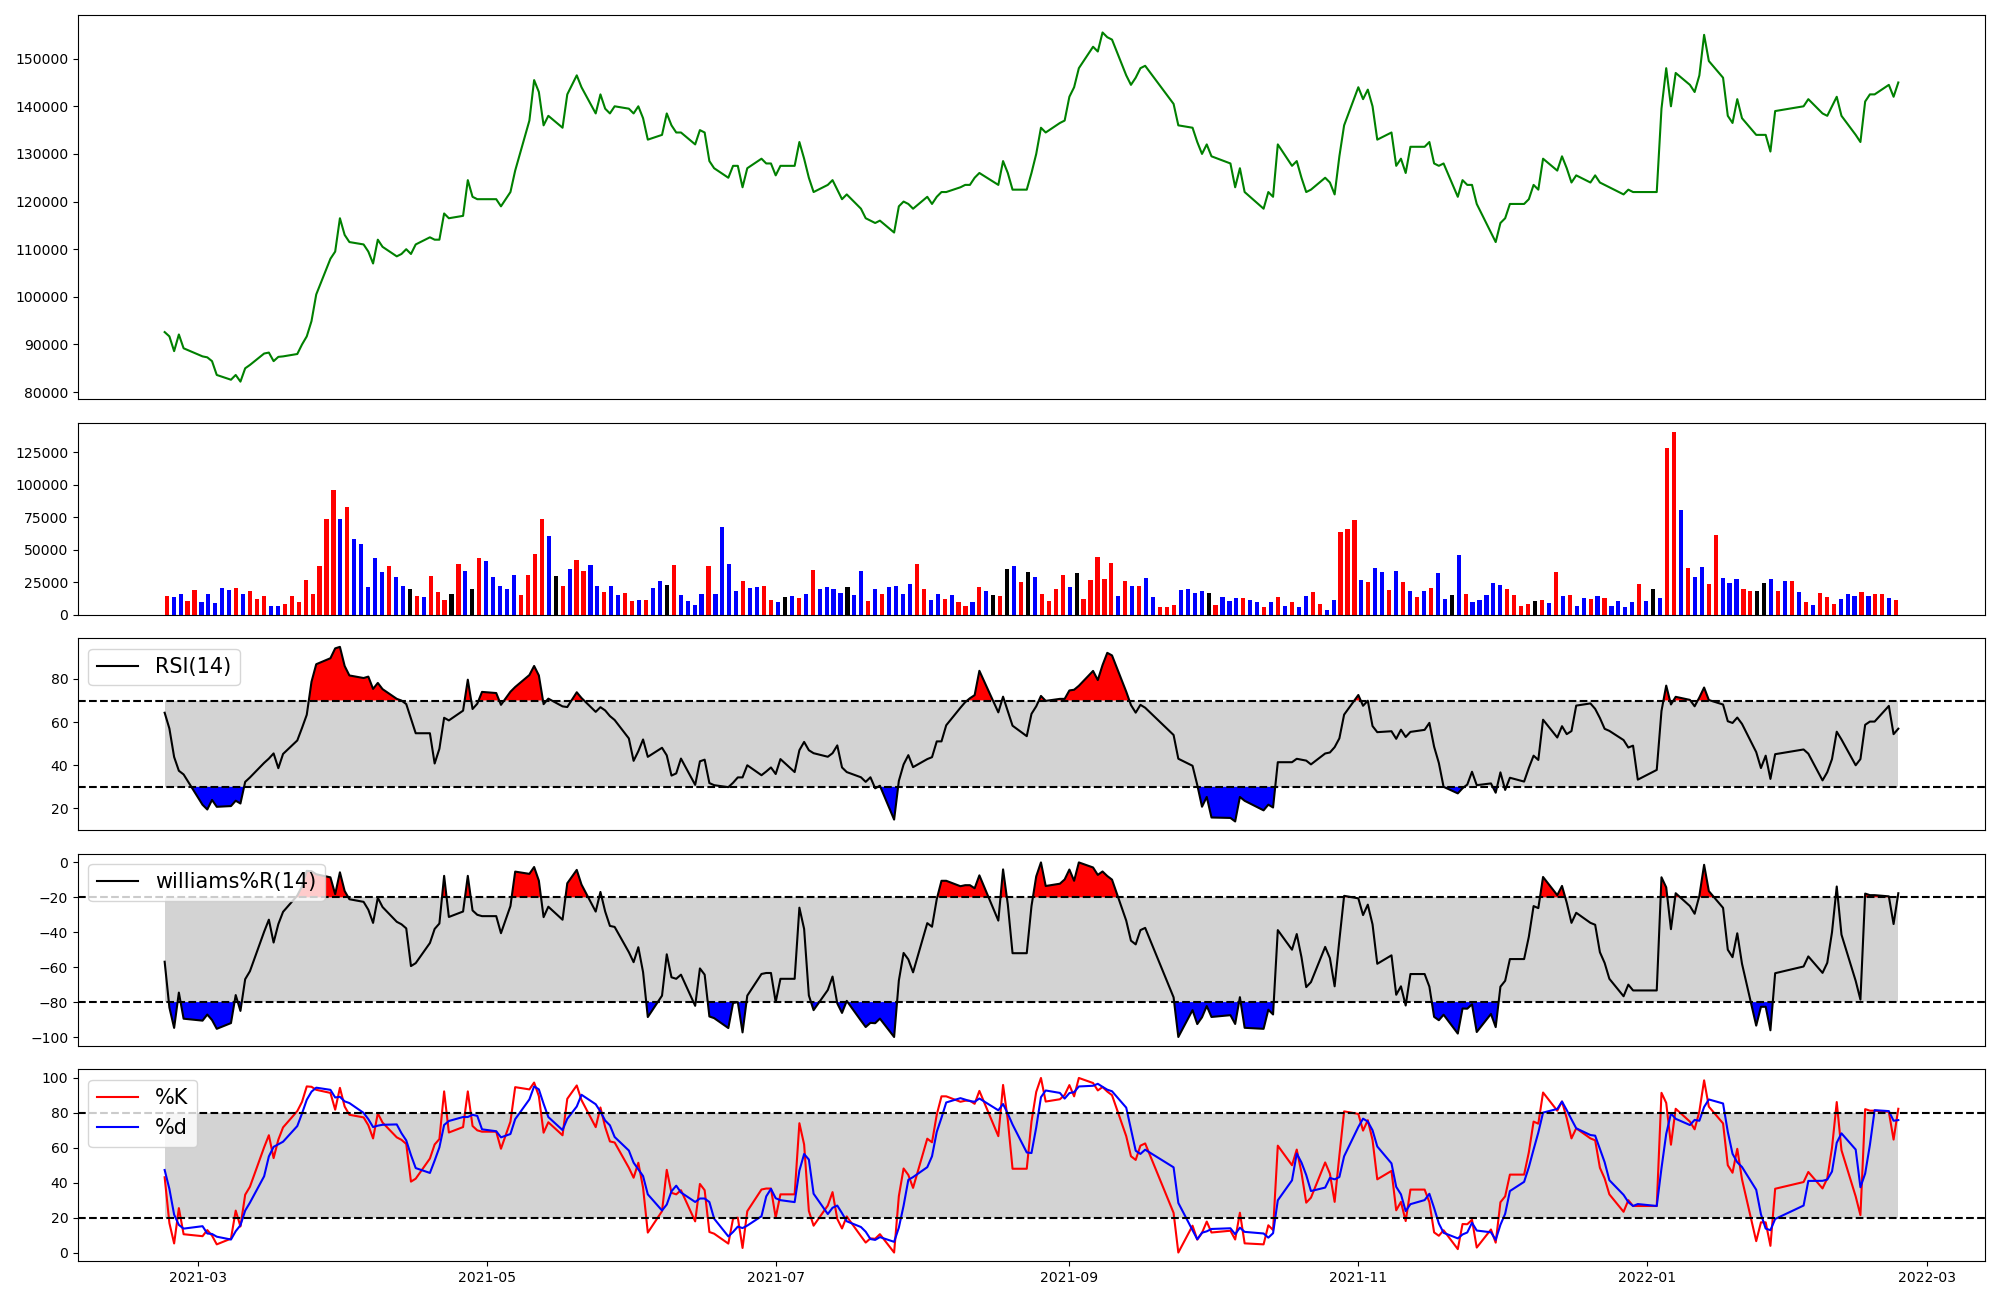Click the 100000 price axis tick label
The height and width of the screenshot is (1300, 2000).
(42, 297)
